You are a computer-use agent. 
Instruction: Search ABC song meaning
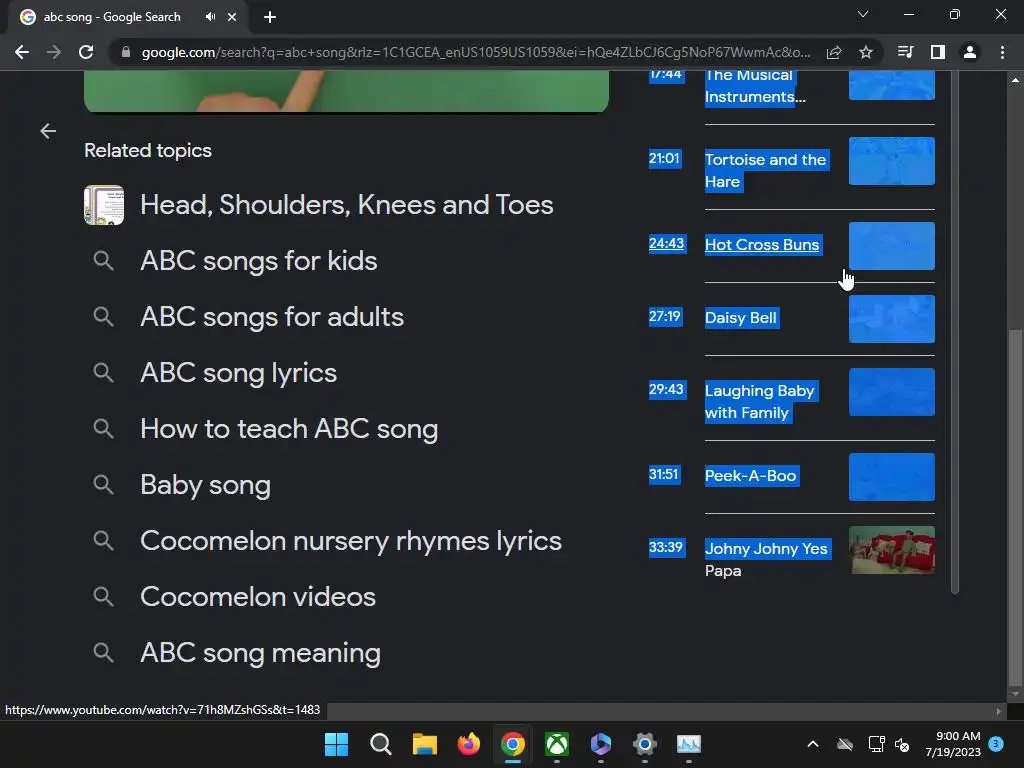tap(260, 653)
